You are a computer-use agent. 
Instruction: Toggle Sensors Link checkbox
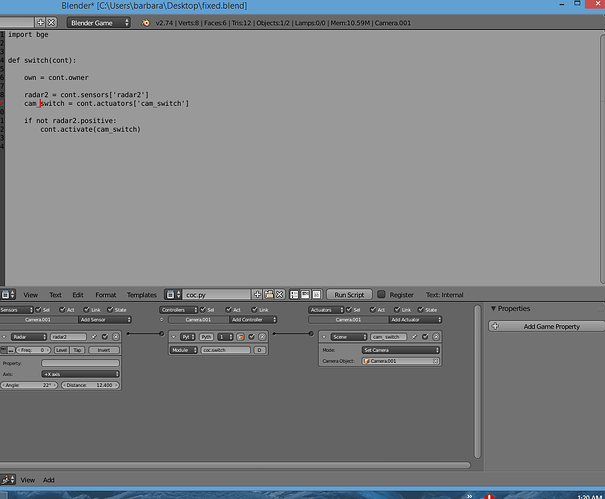tap(87, 310)
